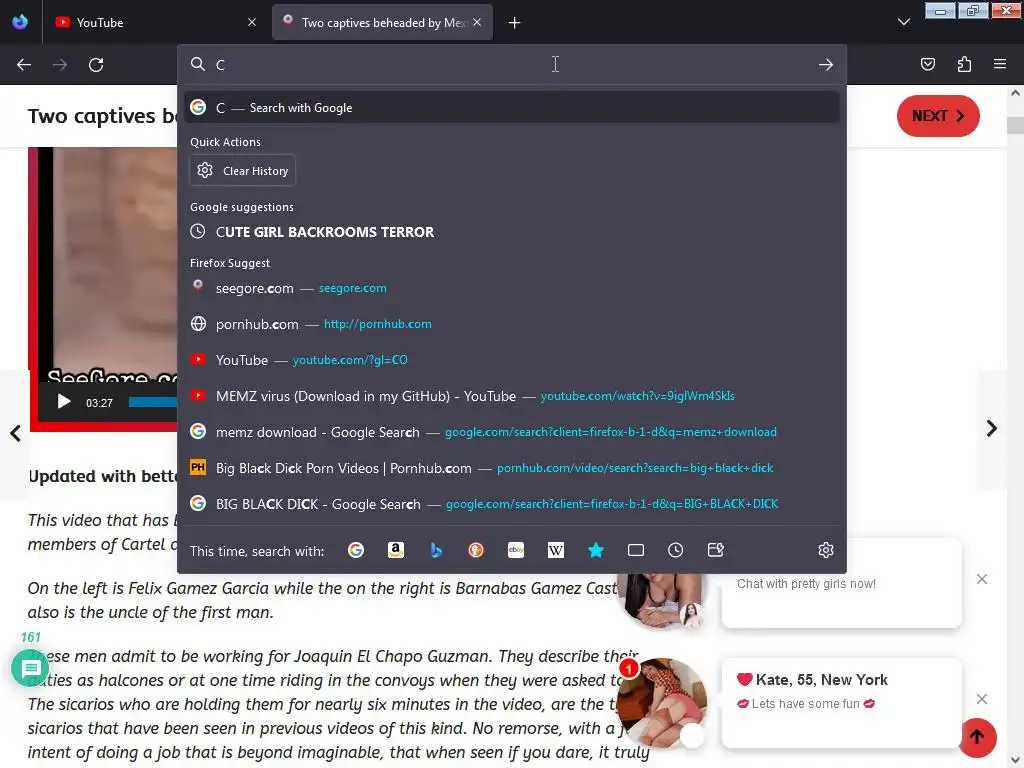Click the page scrollbar up arrow
The image size is (1024, 768).
pos(1016,93)
